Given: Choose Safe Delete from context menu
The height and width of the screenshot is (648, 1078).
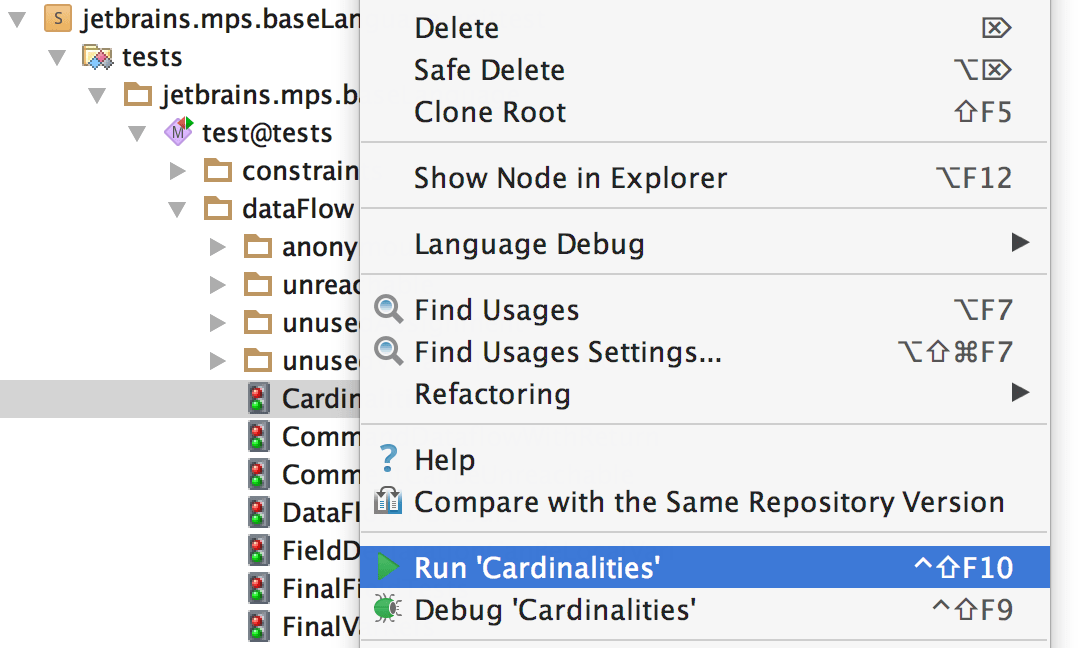Looking at the screenshot, I should [x=489, y=70].
